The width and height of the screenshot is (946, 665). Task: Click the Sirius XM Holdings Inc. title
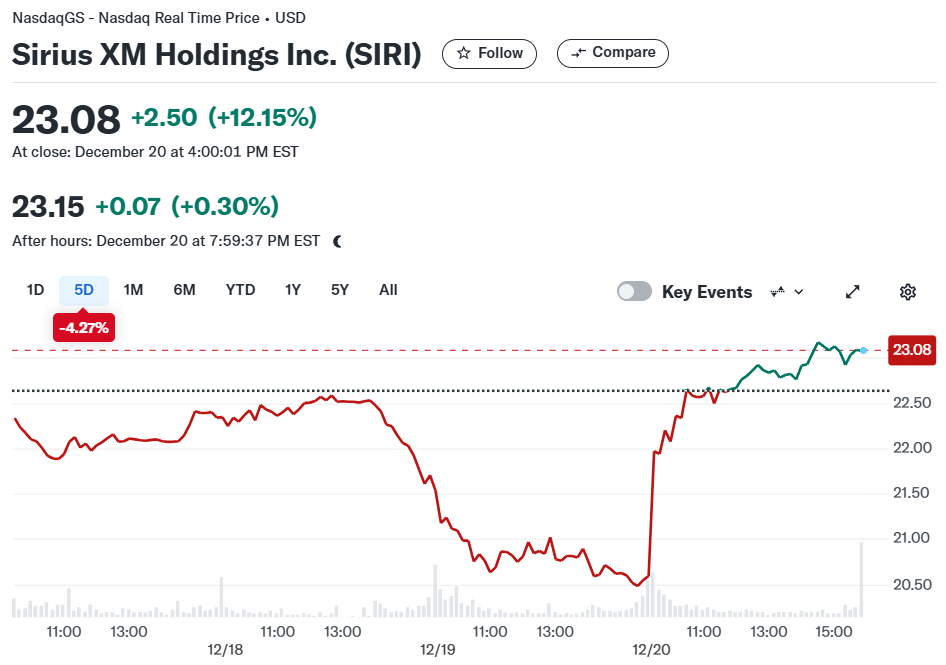(217, 54)
